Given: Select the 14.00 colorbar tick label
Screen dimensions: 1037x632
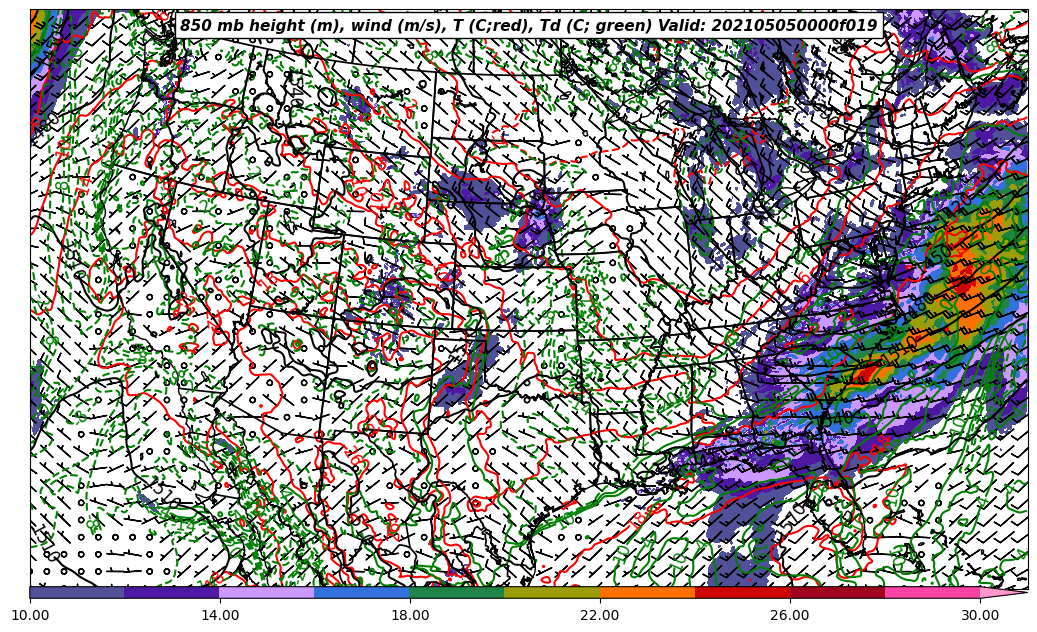Looking at the screenshot, I should click(220, 615).
